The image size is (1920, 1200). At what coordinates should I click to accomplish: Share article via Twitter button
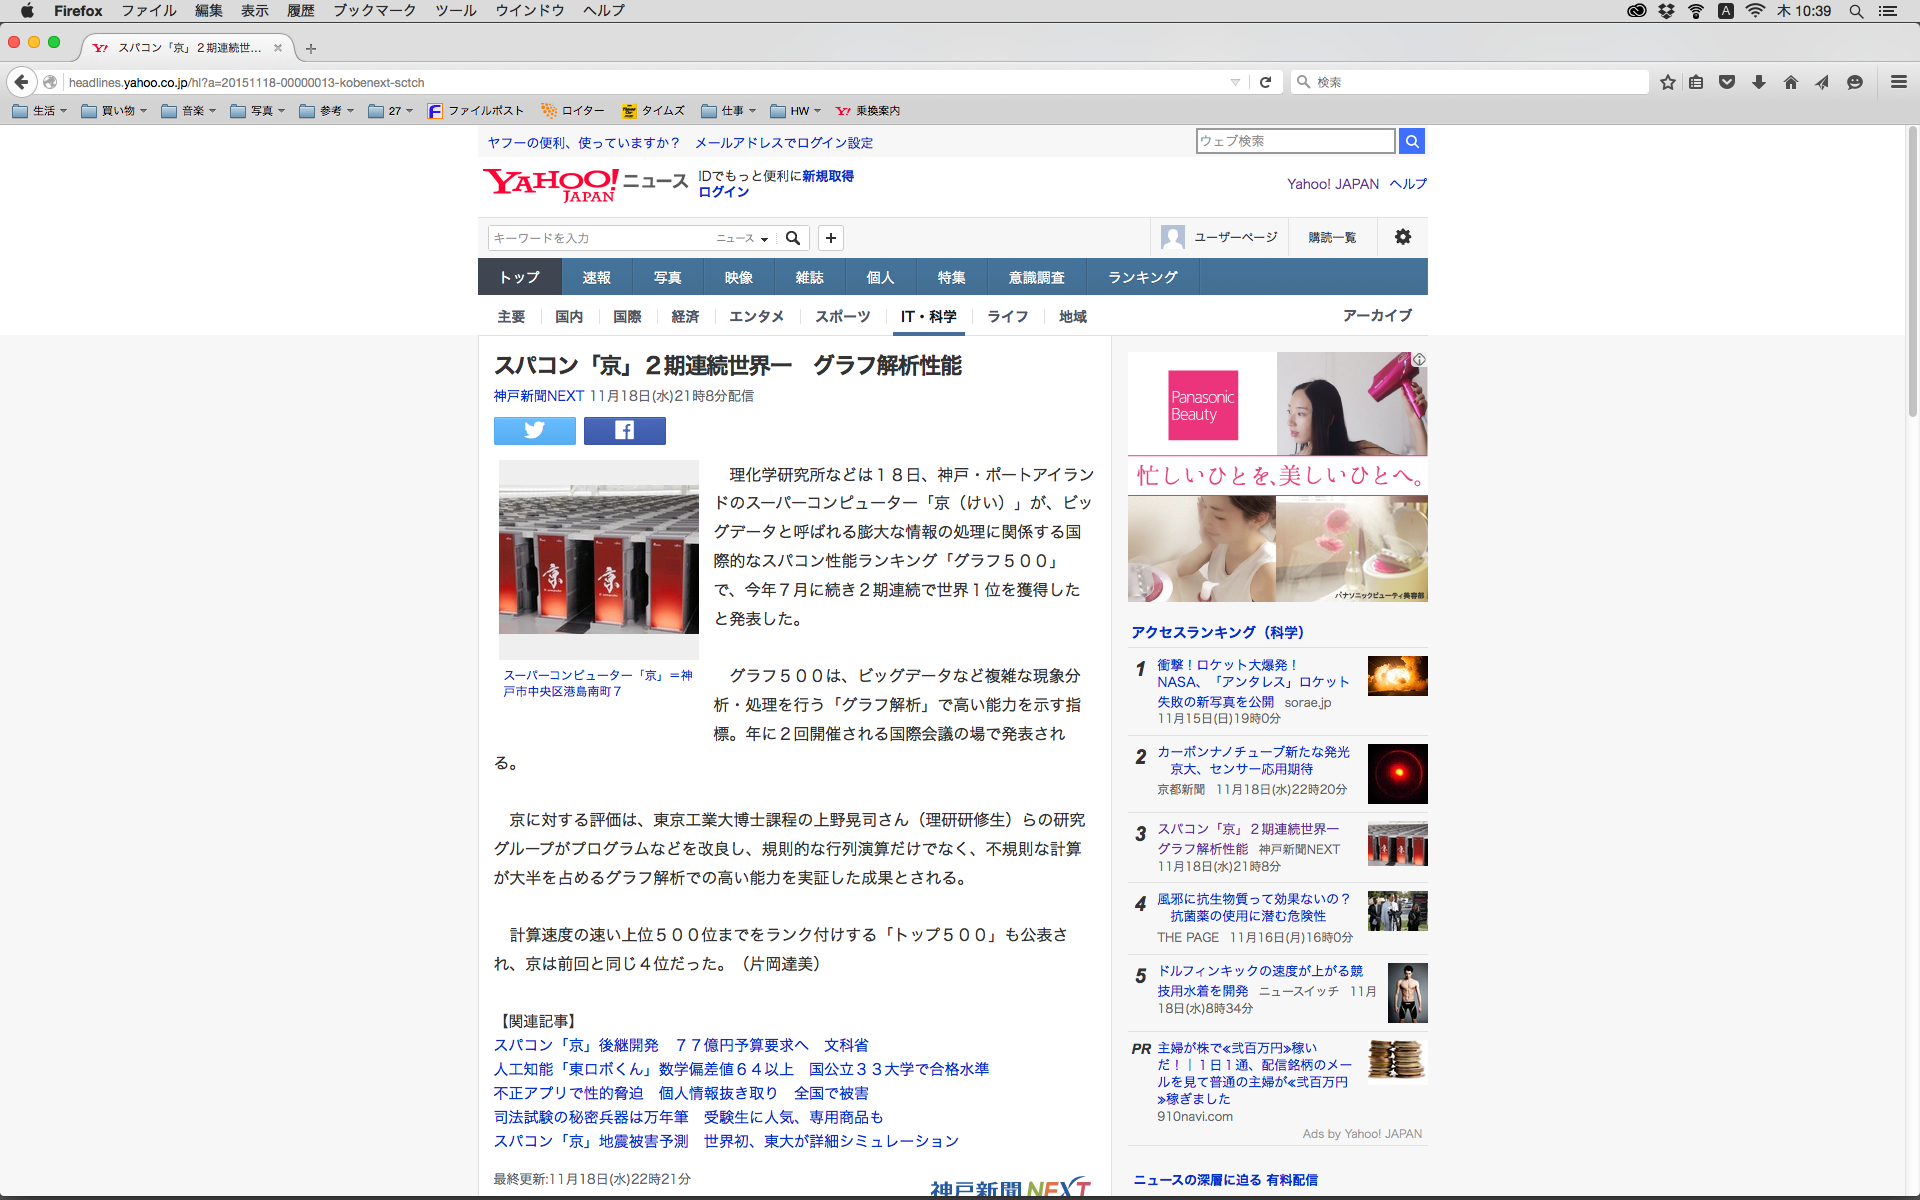(534, 431)
